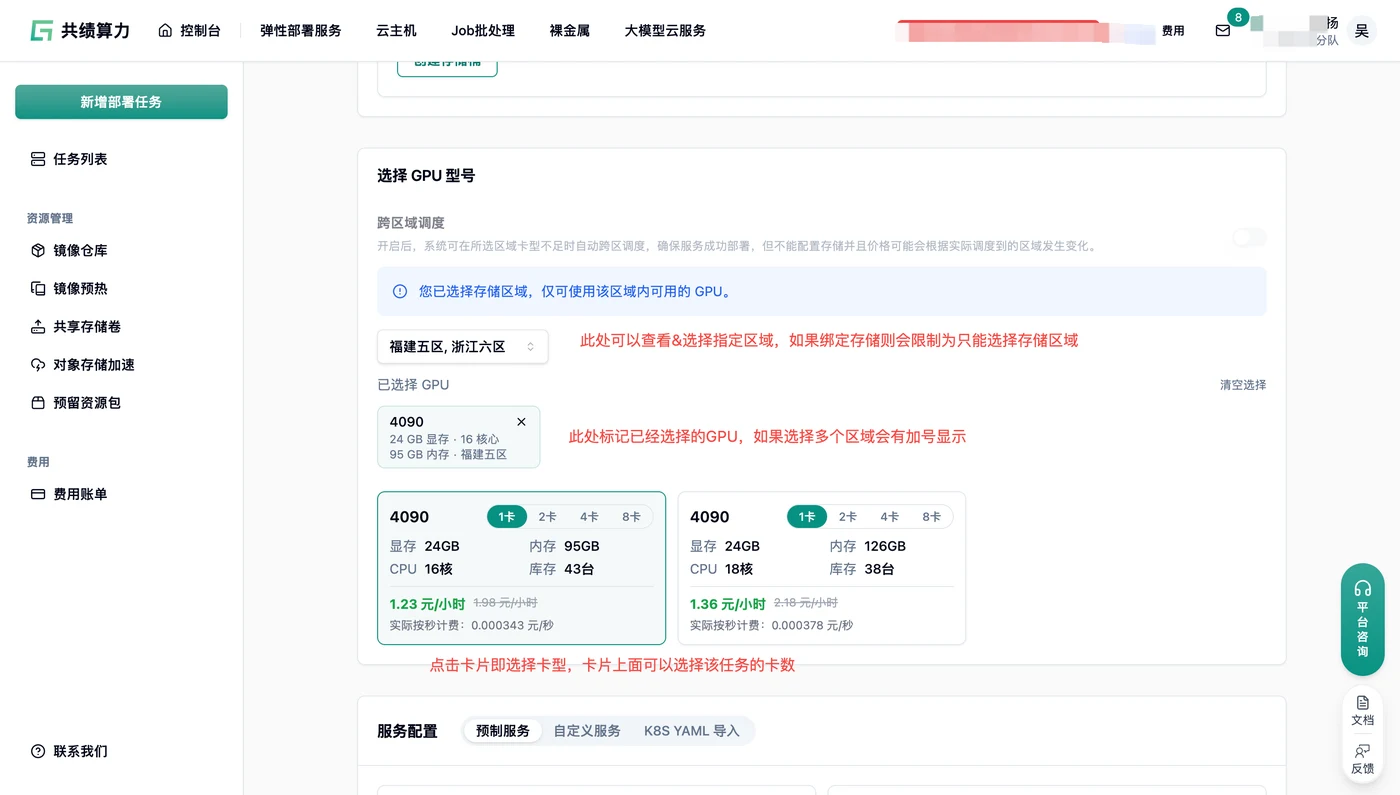Go to 弹性部署服务 in top navigation
Viewport: 1400px width, 795px height.
pyautogui.click(x=301, y=31)
